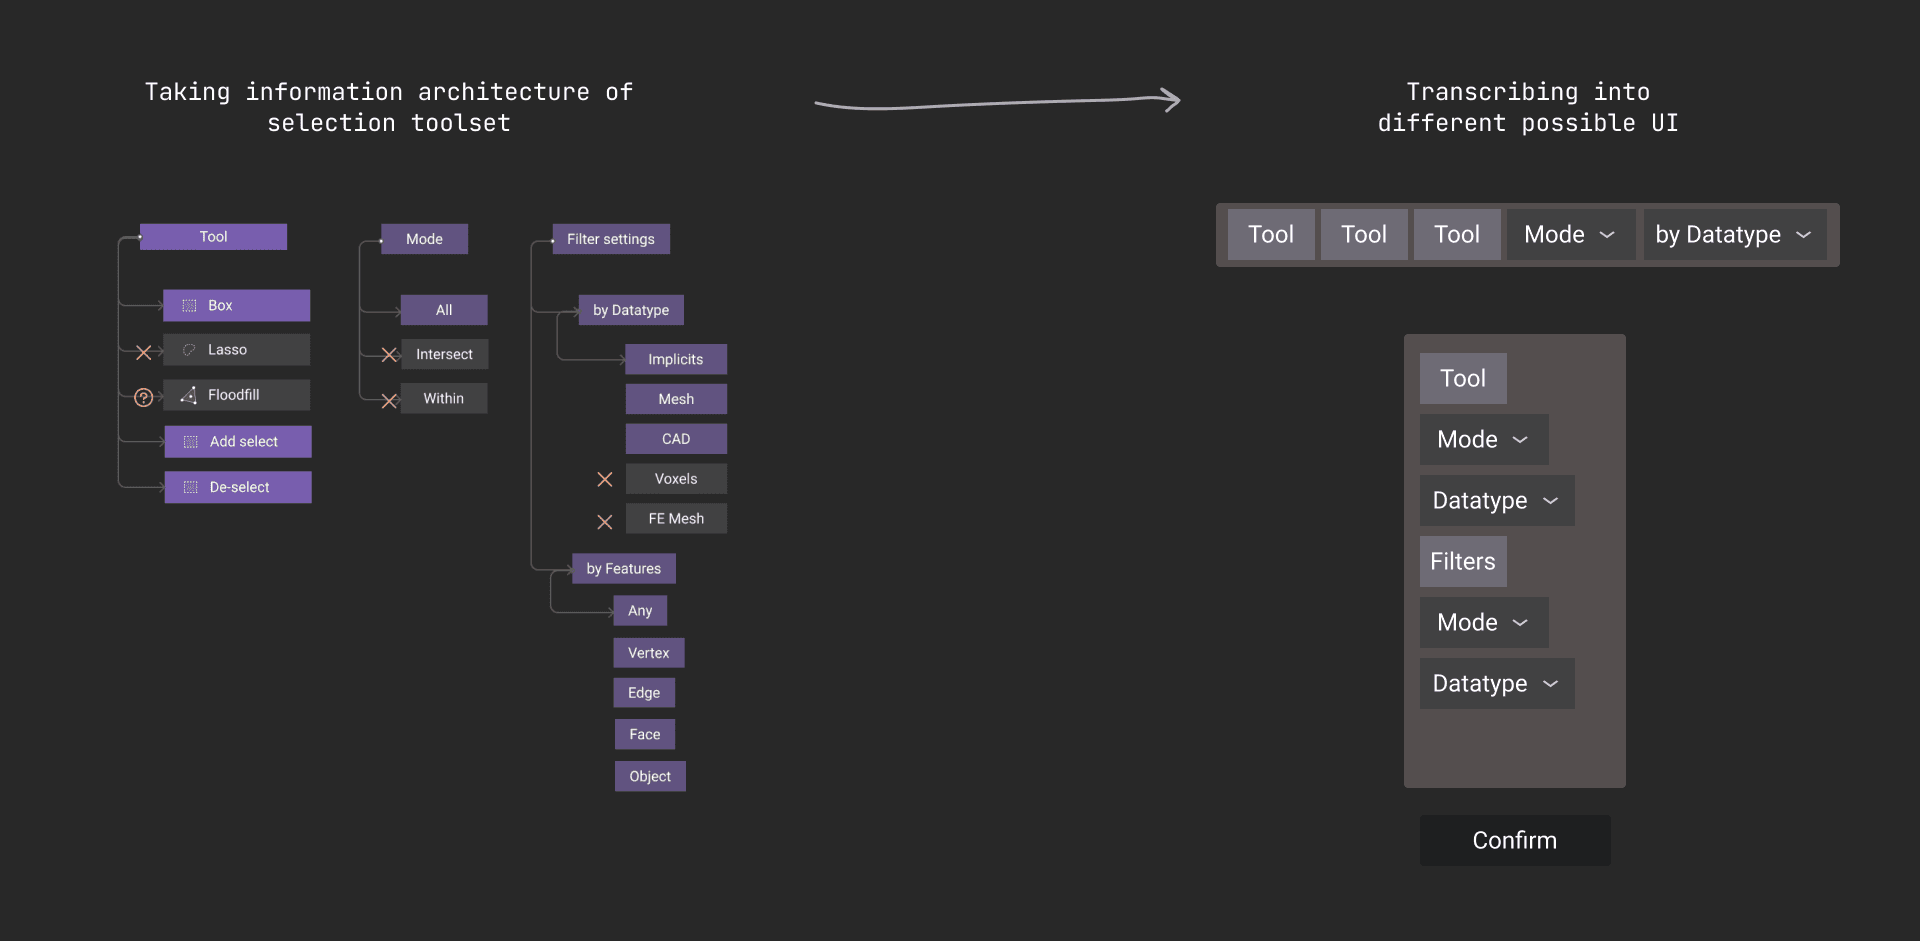Viewport: 1920px width, 941px height.
Task: Choose the Object feature node
Action: tap(650, 777)
